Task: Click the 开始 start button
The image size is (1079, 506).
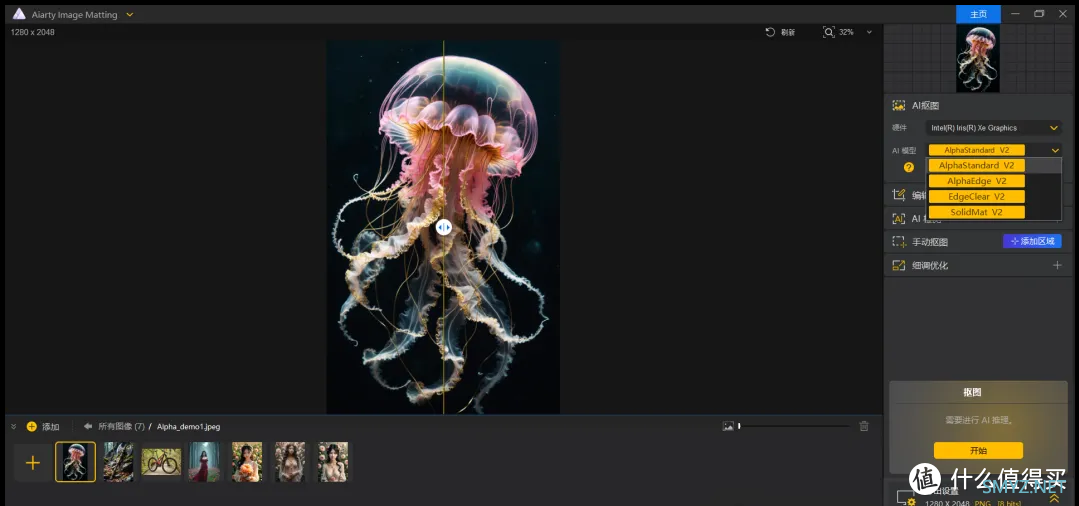Action: pos(978,450)
